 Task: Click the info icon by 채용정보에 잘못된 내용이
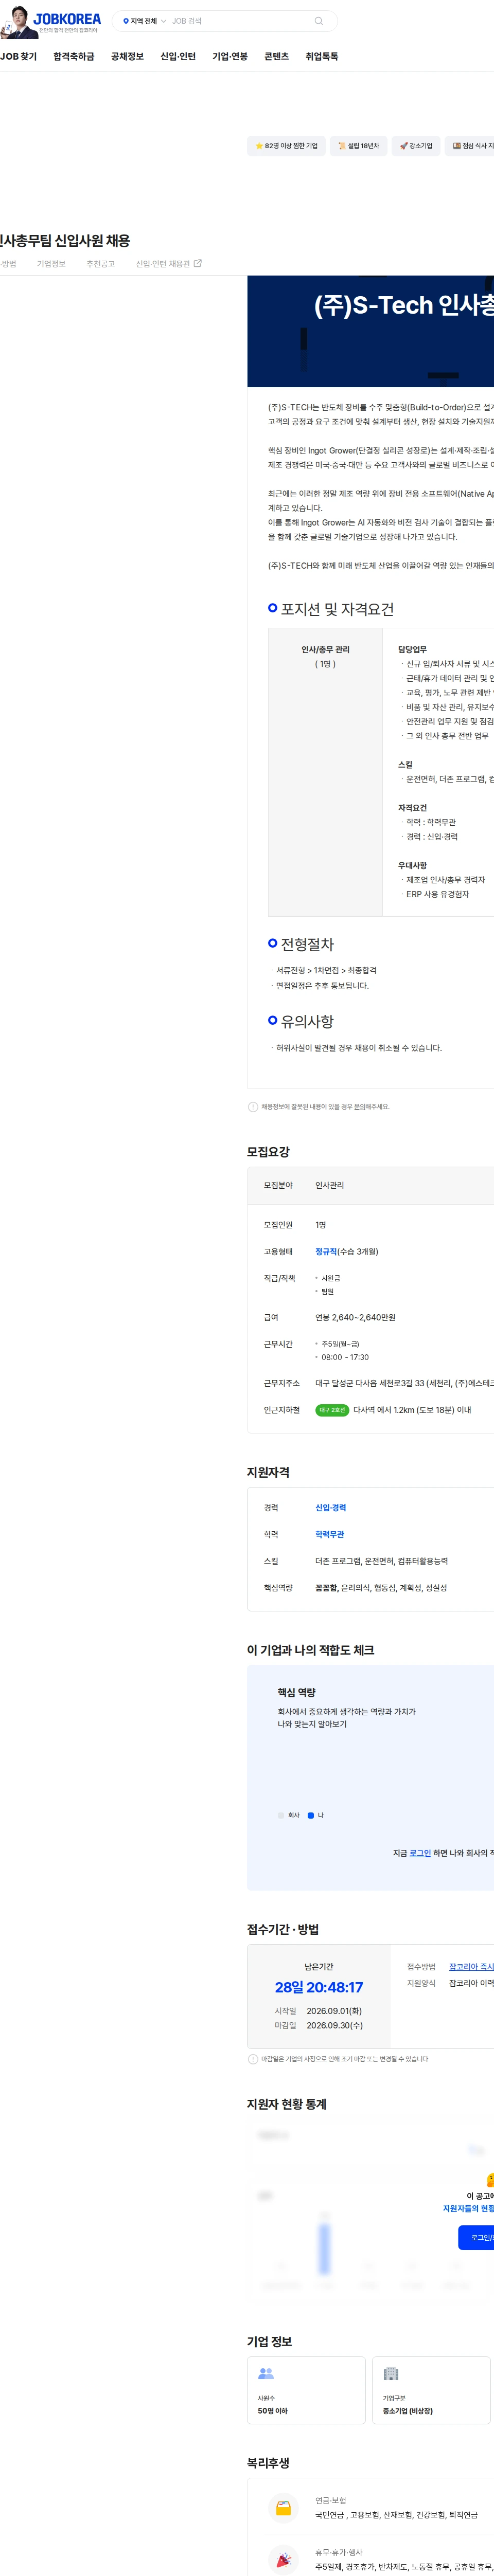pos(253,1107)
